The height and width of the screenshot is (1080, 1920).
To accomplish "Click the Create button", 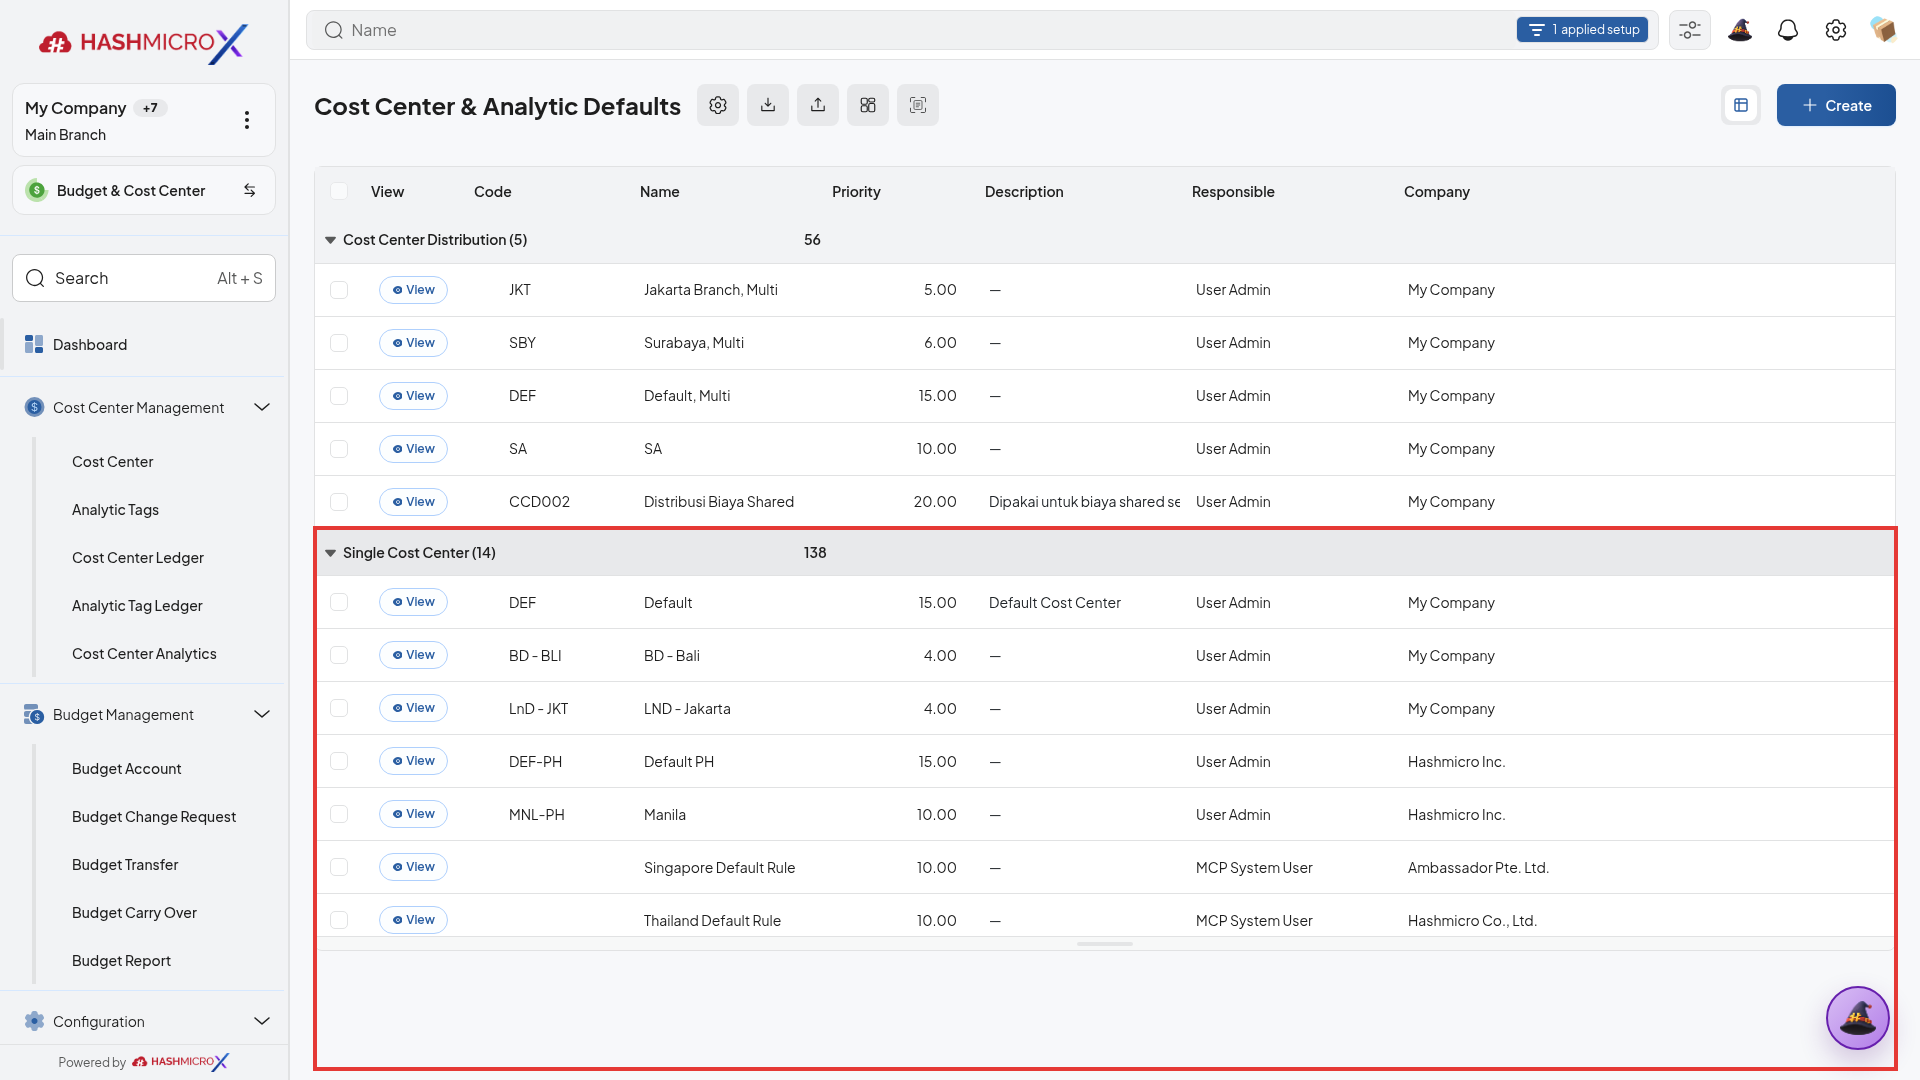I will pos(1836,105).
